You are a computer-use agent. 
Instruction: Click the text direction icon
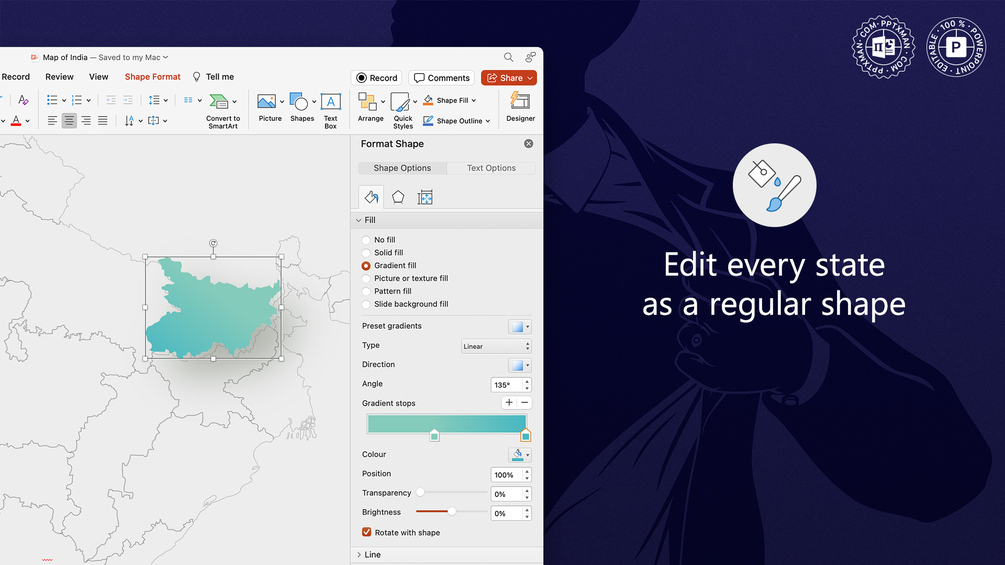129,120
